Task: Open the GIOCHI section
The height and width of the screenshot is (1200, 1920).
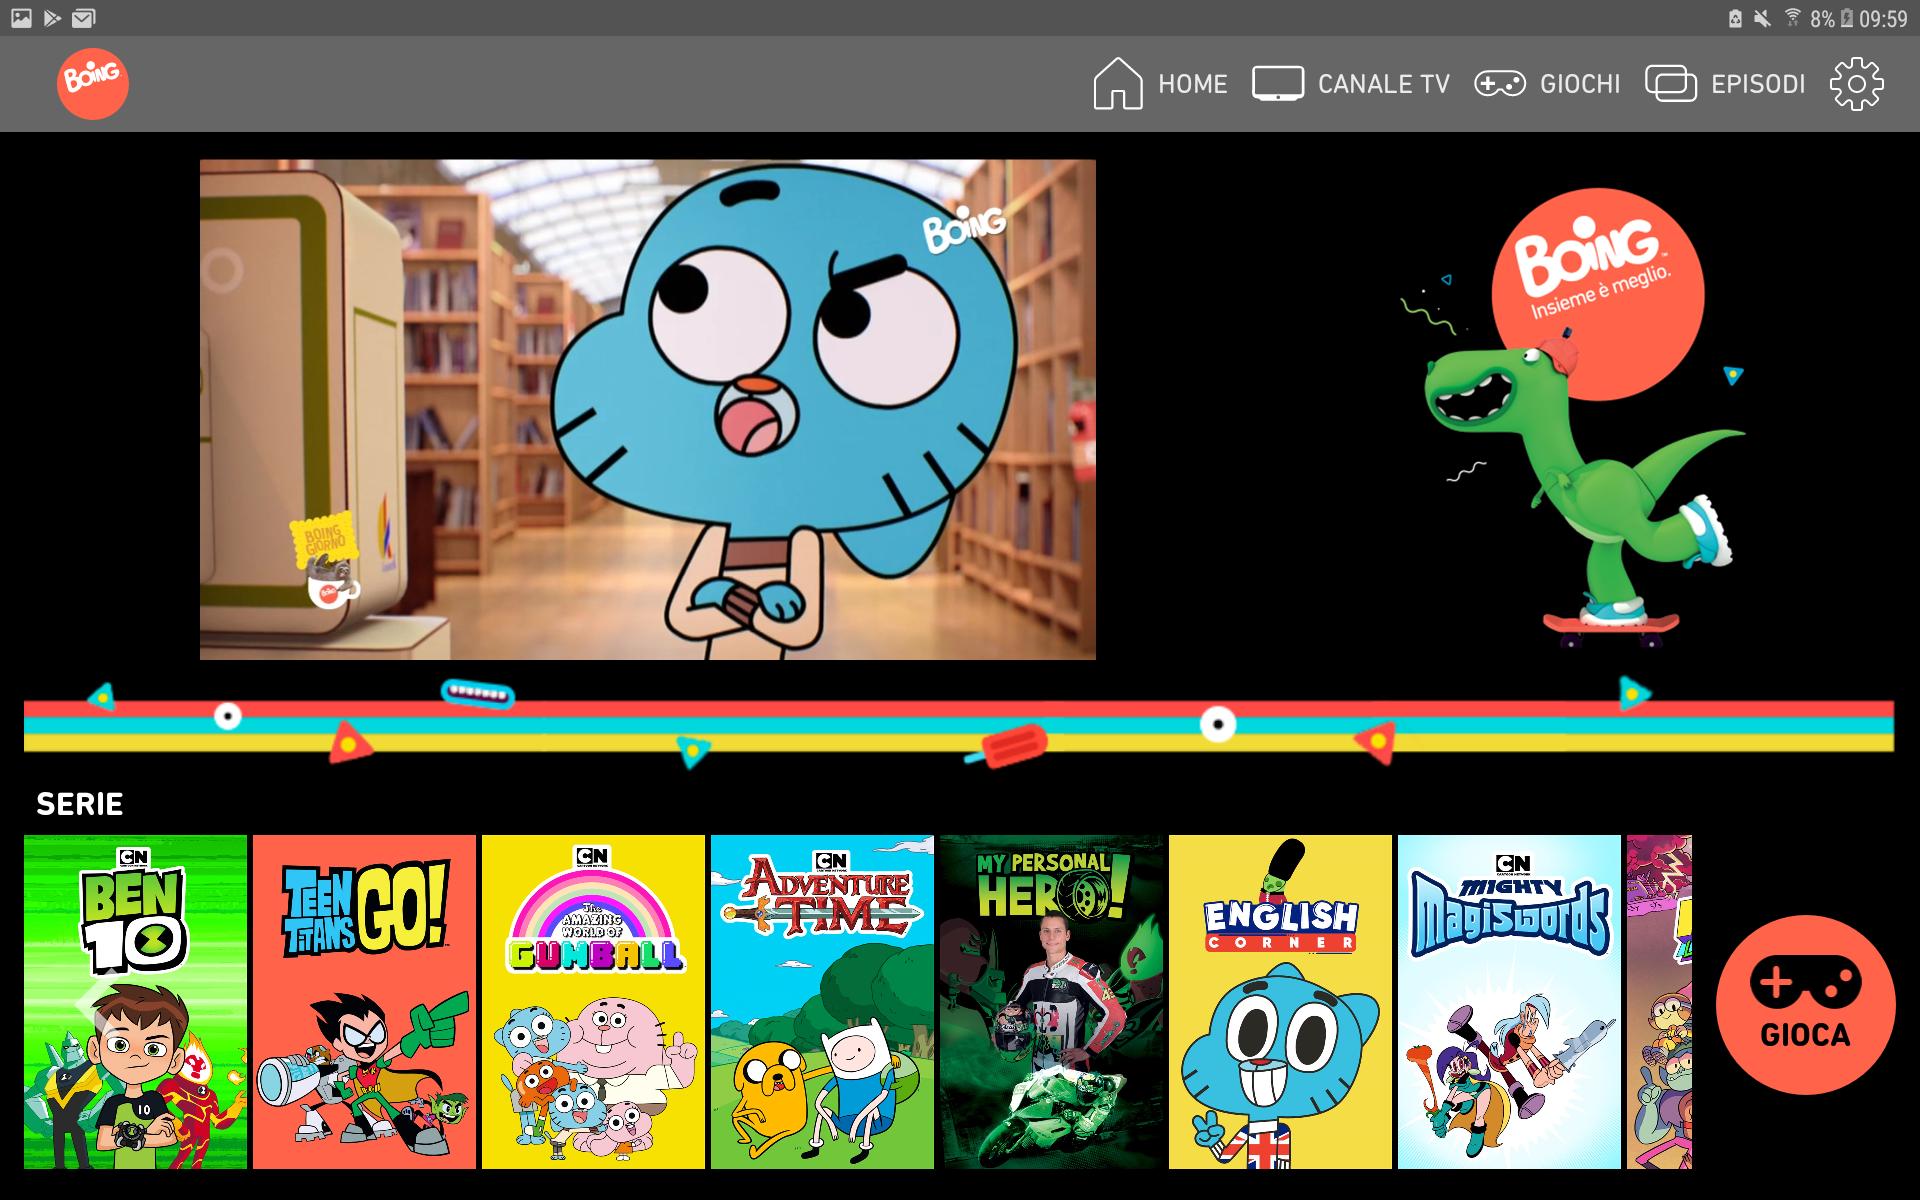Action: (1580, 84)
